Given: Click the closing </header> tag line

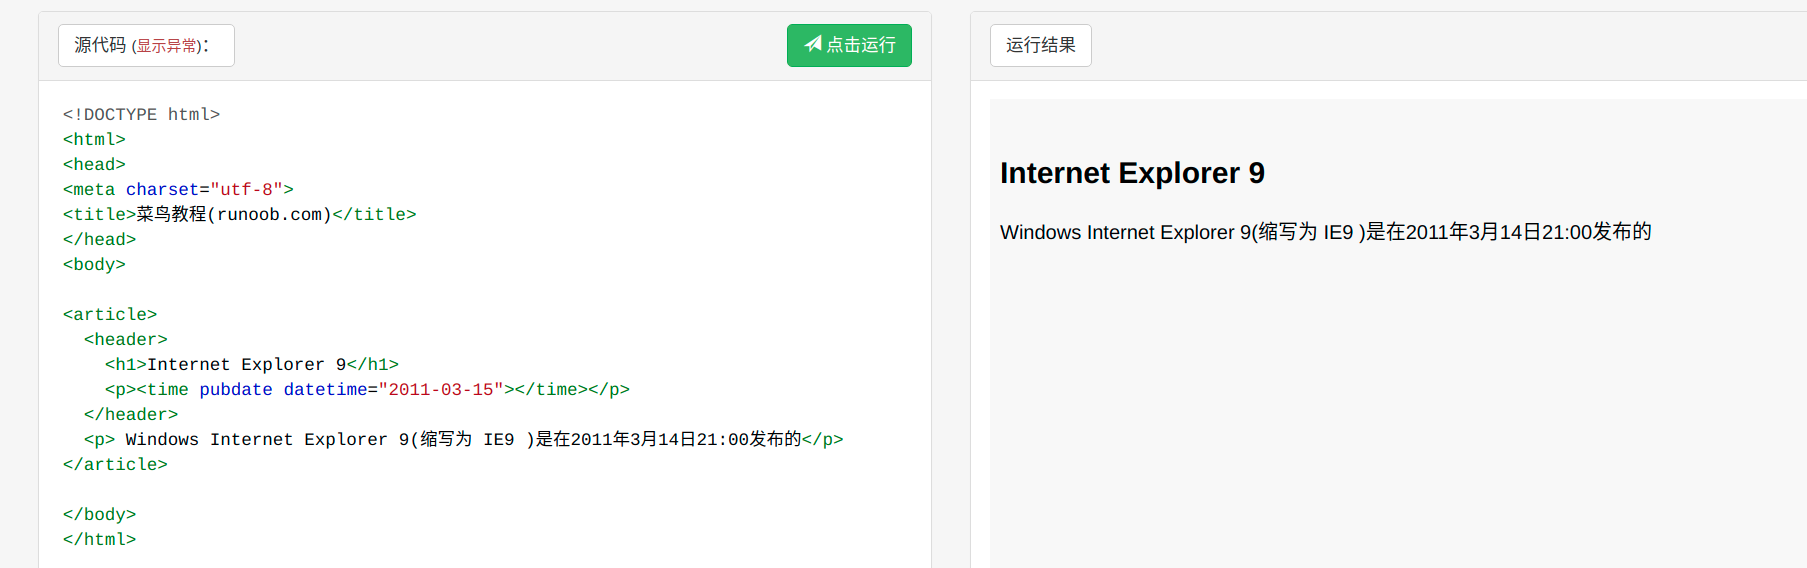Looking at the screenshot, I should [x=131, y=415].
